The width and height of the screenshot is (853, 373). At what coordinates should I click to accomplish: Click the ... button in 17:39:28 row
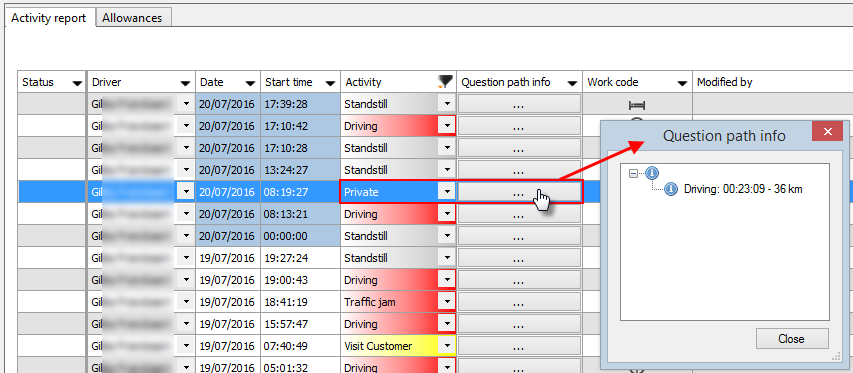[519, 103]
